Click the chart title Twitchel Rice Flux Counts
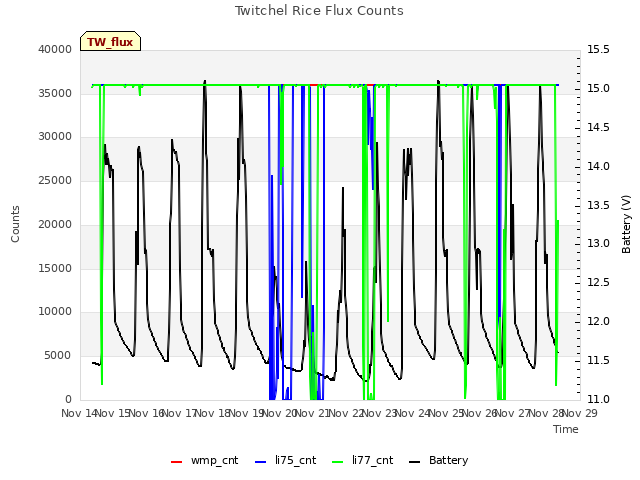Screen dimensions: 640x480 click(319, 11)
